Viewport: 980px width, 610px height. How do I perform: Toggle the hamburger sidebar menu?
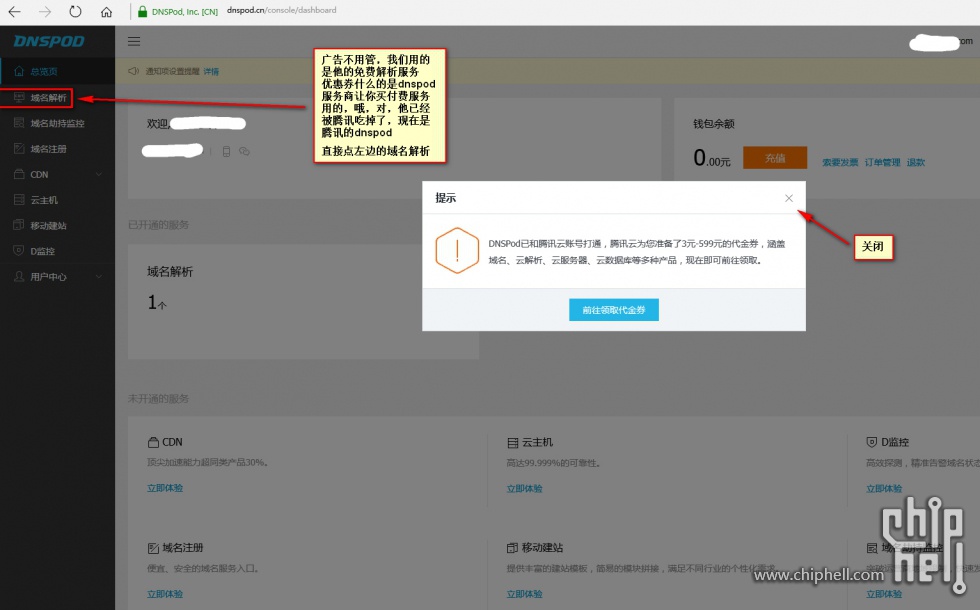tap(134, 41)
